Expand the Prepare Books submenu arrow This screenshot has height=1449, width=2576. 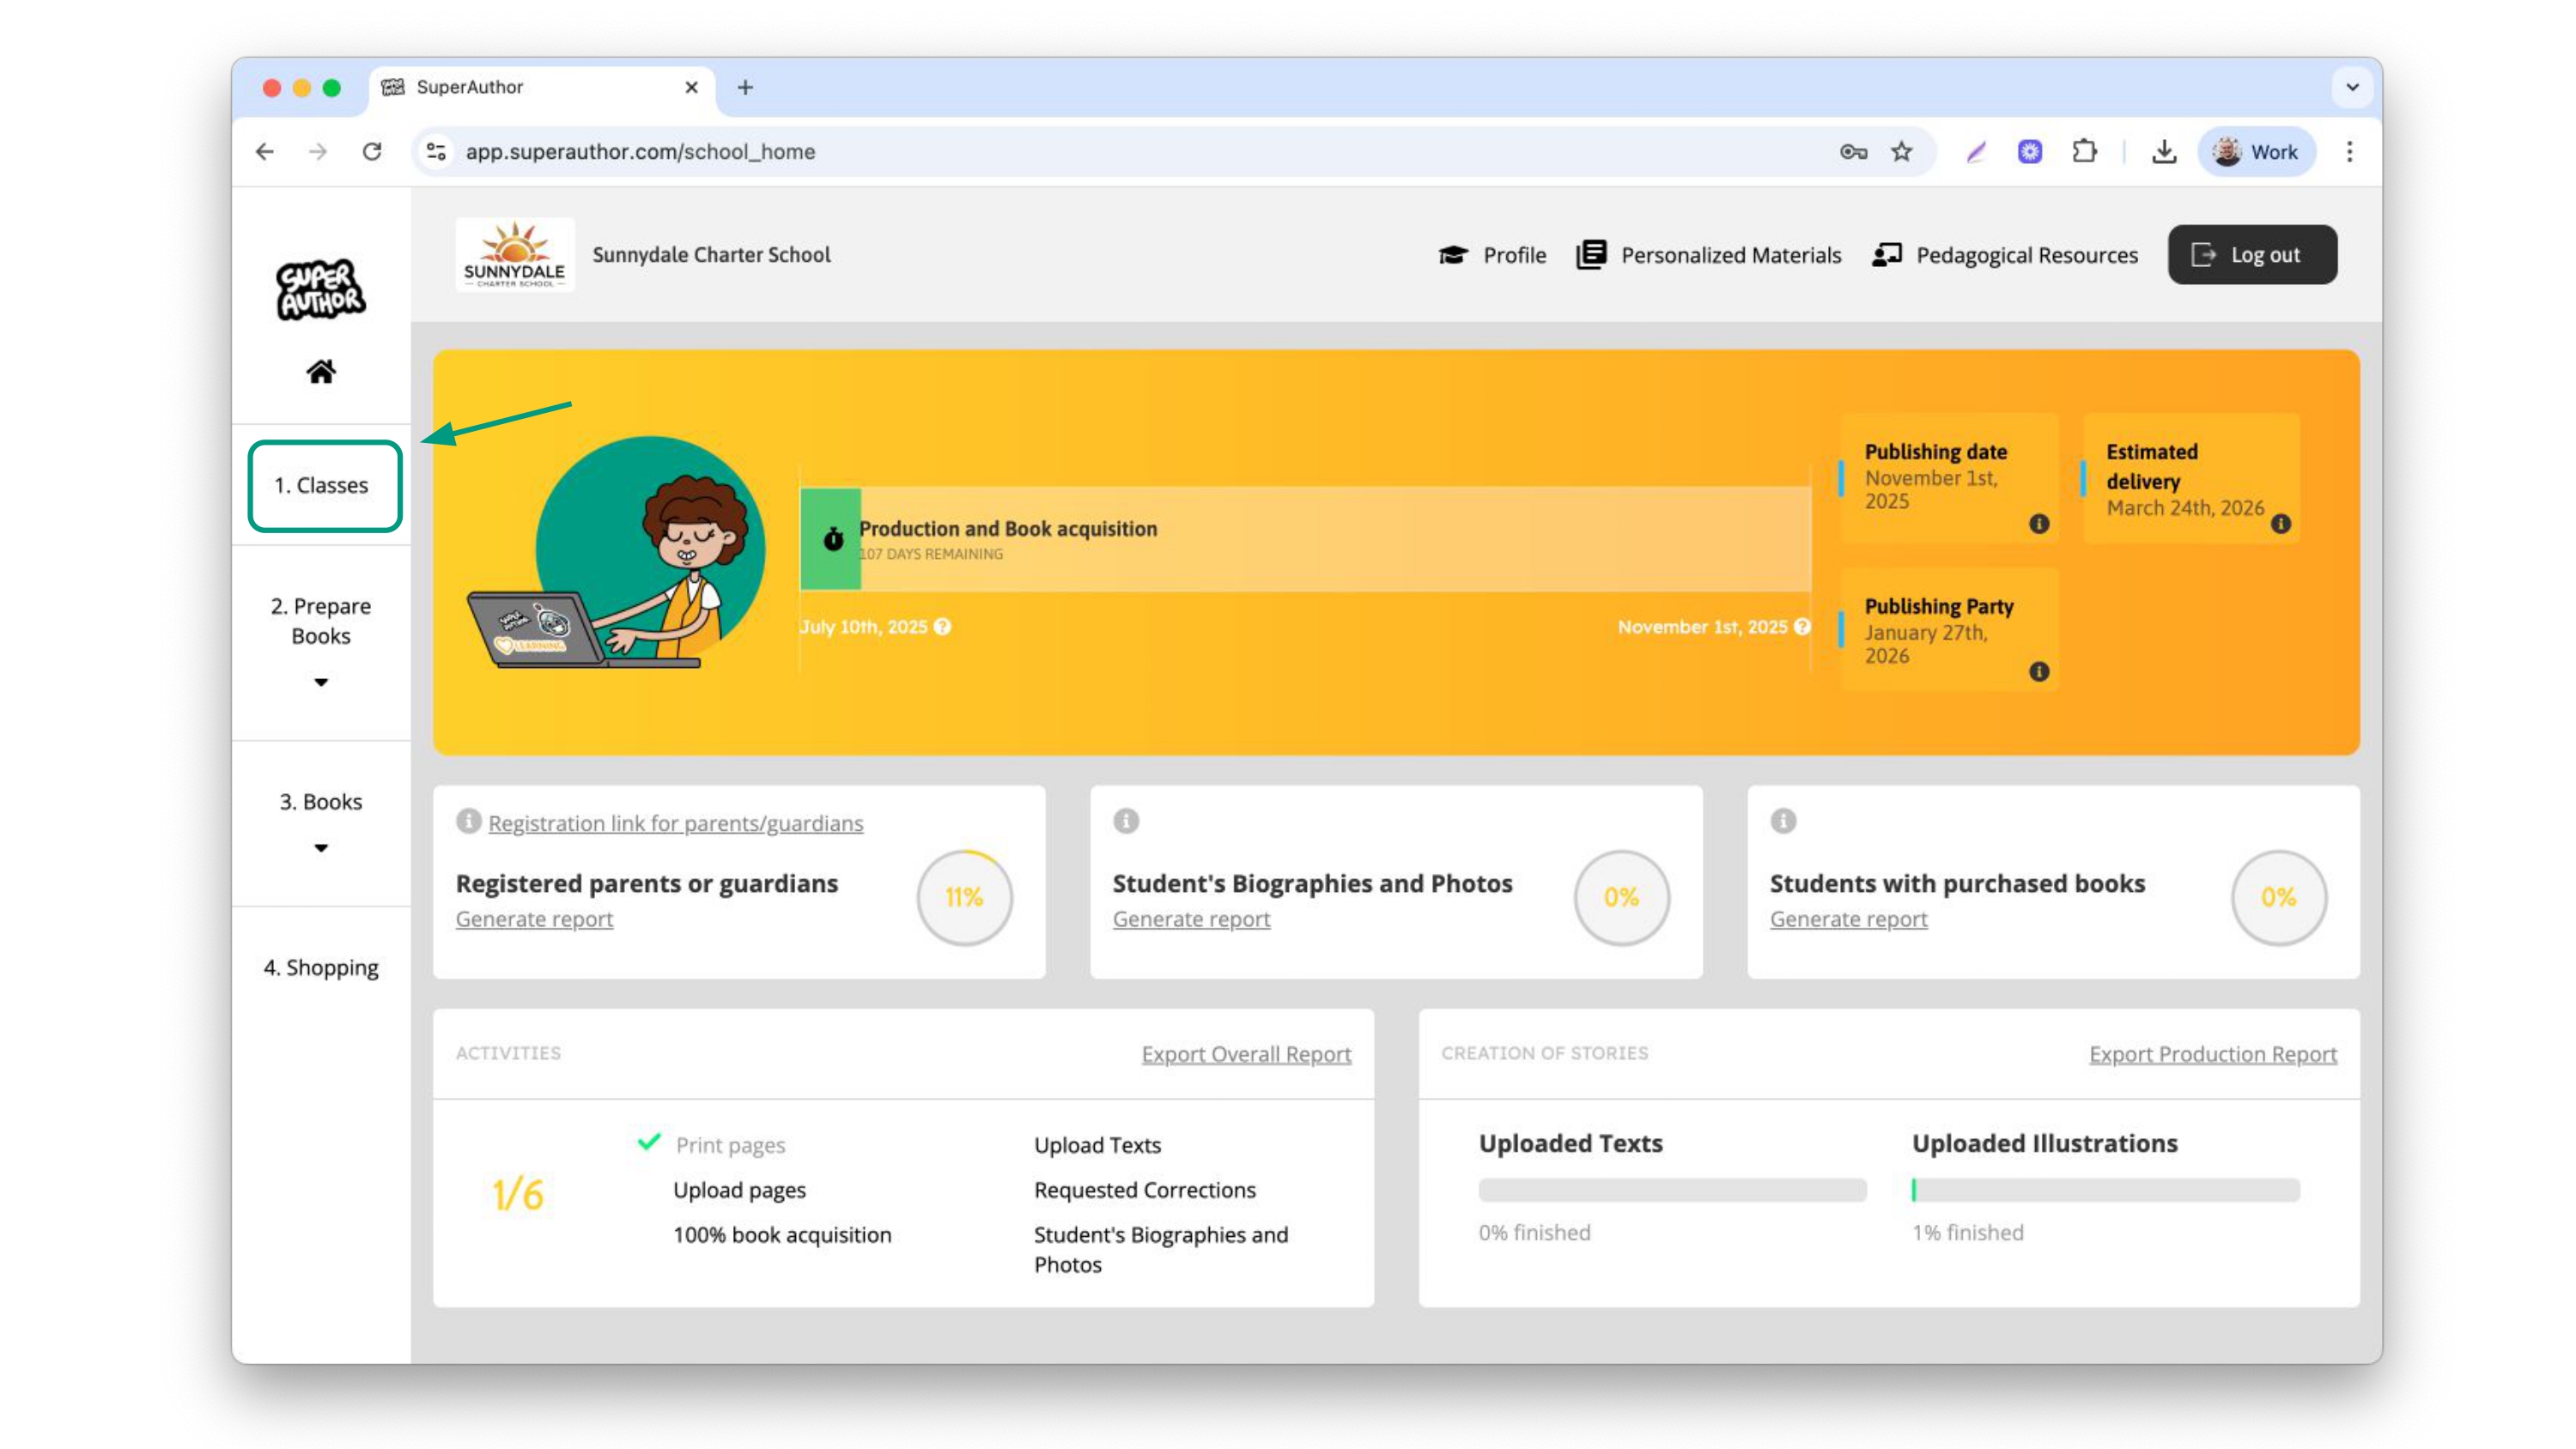pyautogui.click(x=321, y=683)
